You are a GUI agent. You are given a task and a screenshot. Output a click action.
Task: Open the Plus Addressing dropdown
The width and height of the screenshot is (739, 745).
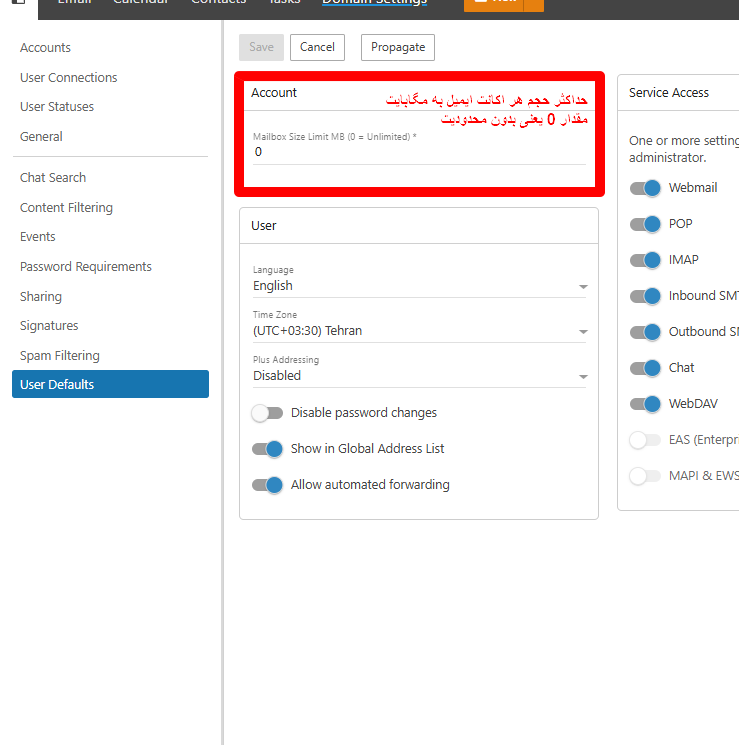click(x=419, y=376)
